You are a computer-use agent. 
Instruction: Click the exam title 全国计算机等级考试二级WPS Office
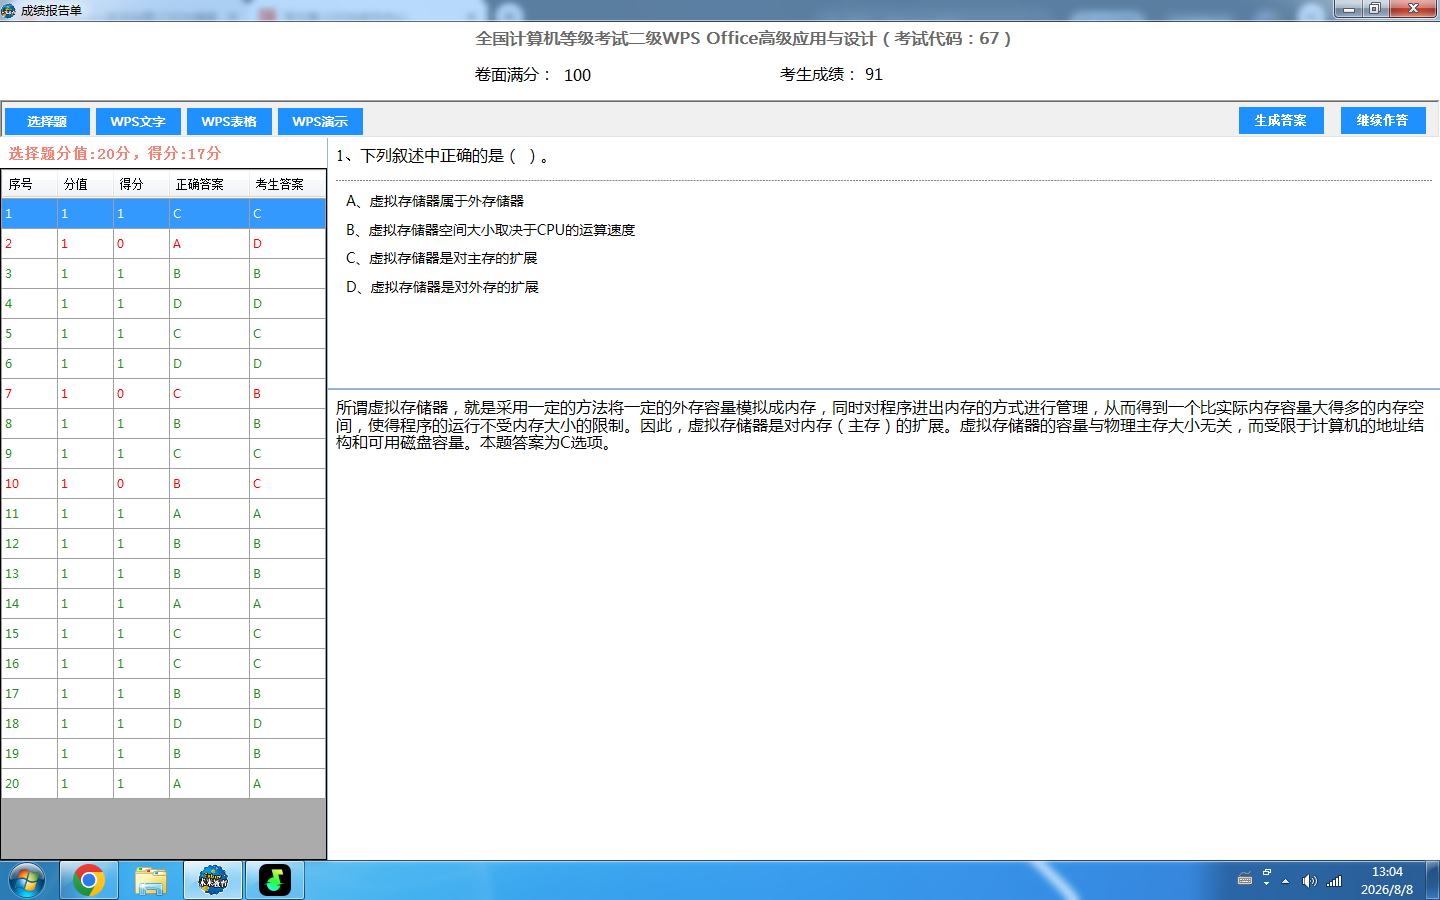tap(743, 38)
